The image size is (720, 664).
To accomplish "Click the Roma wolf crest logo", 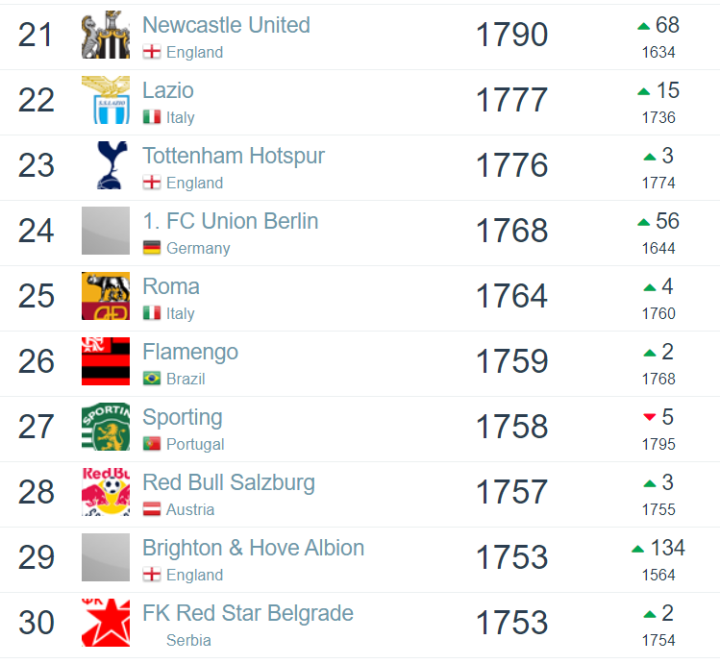I will coord(105,296).
